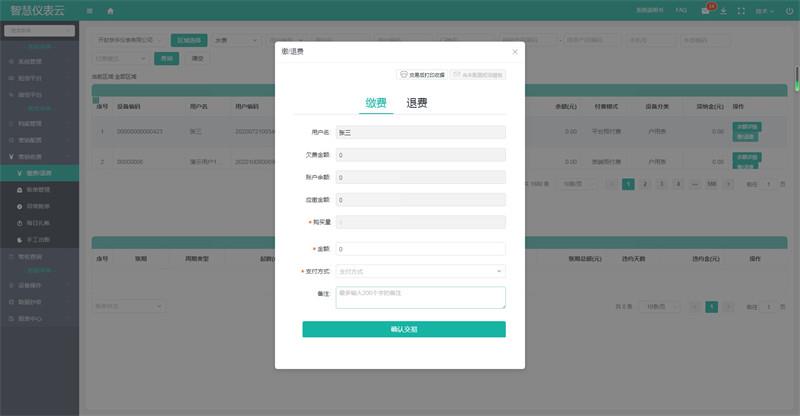
Task: Open the message notifications icon with red badge
Action: click(x=707, y=10)
